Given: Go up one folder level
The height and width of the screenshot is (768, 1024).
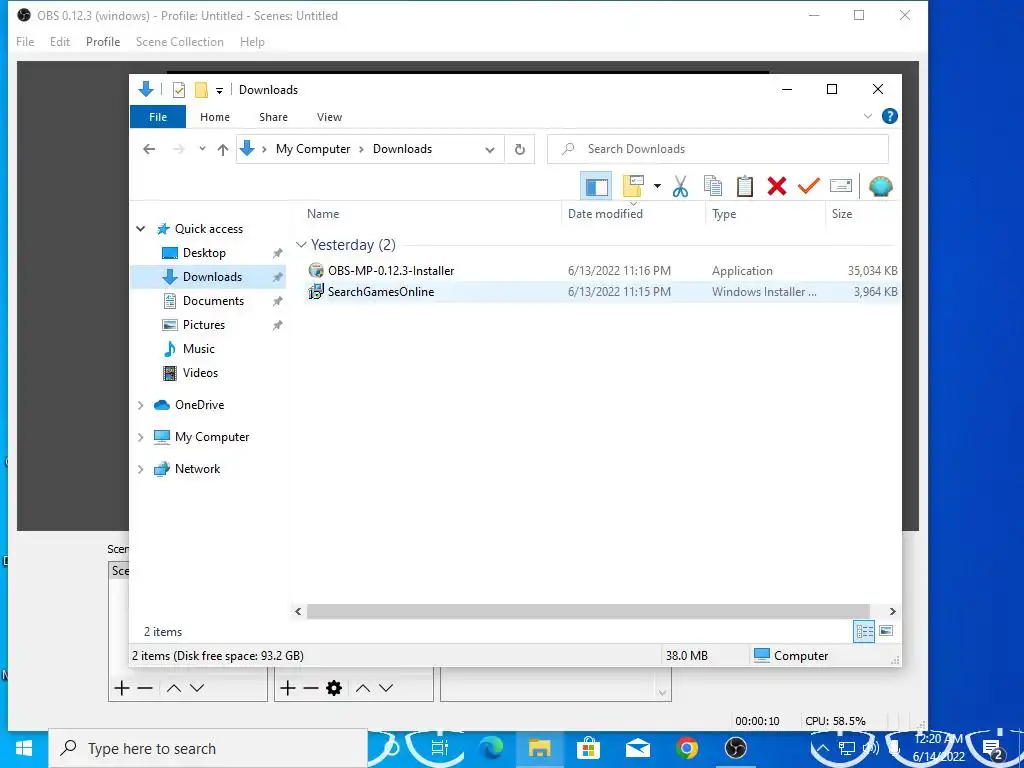Looking at the screenshot, I should pos(223,150).
